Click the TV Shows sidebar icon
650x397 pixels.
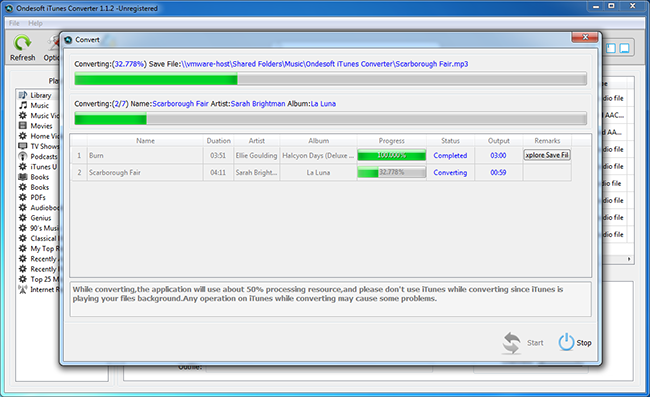pos(23,146)
